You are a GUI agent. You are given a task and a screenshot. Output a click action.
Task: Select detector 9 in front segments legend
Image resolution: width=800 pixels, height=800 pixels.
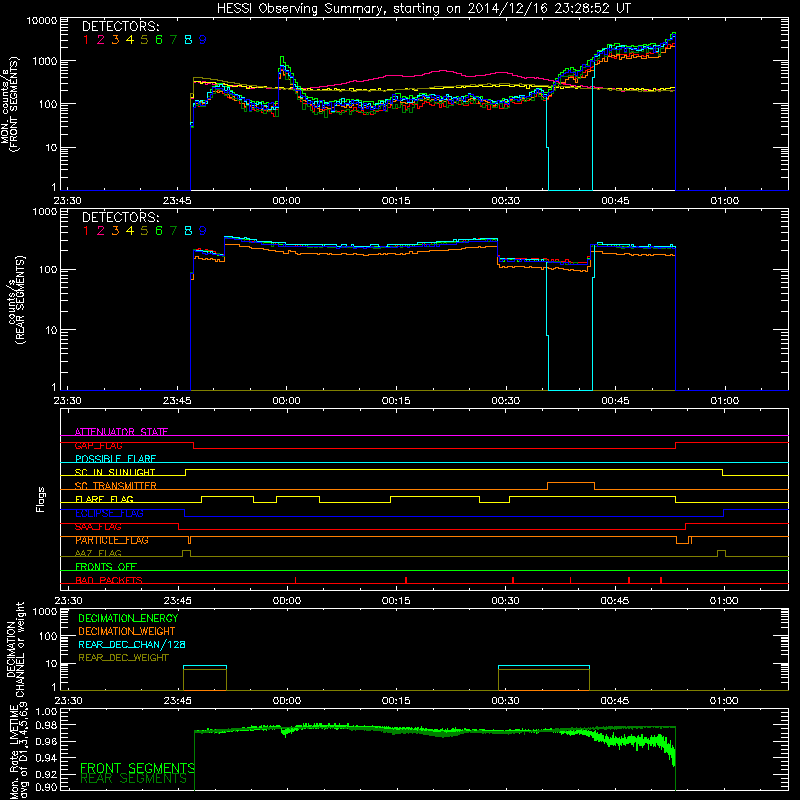coord(203,40)
